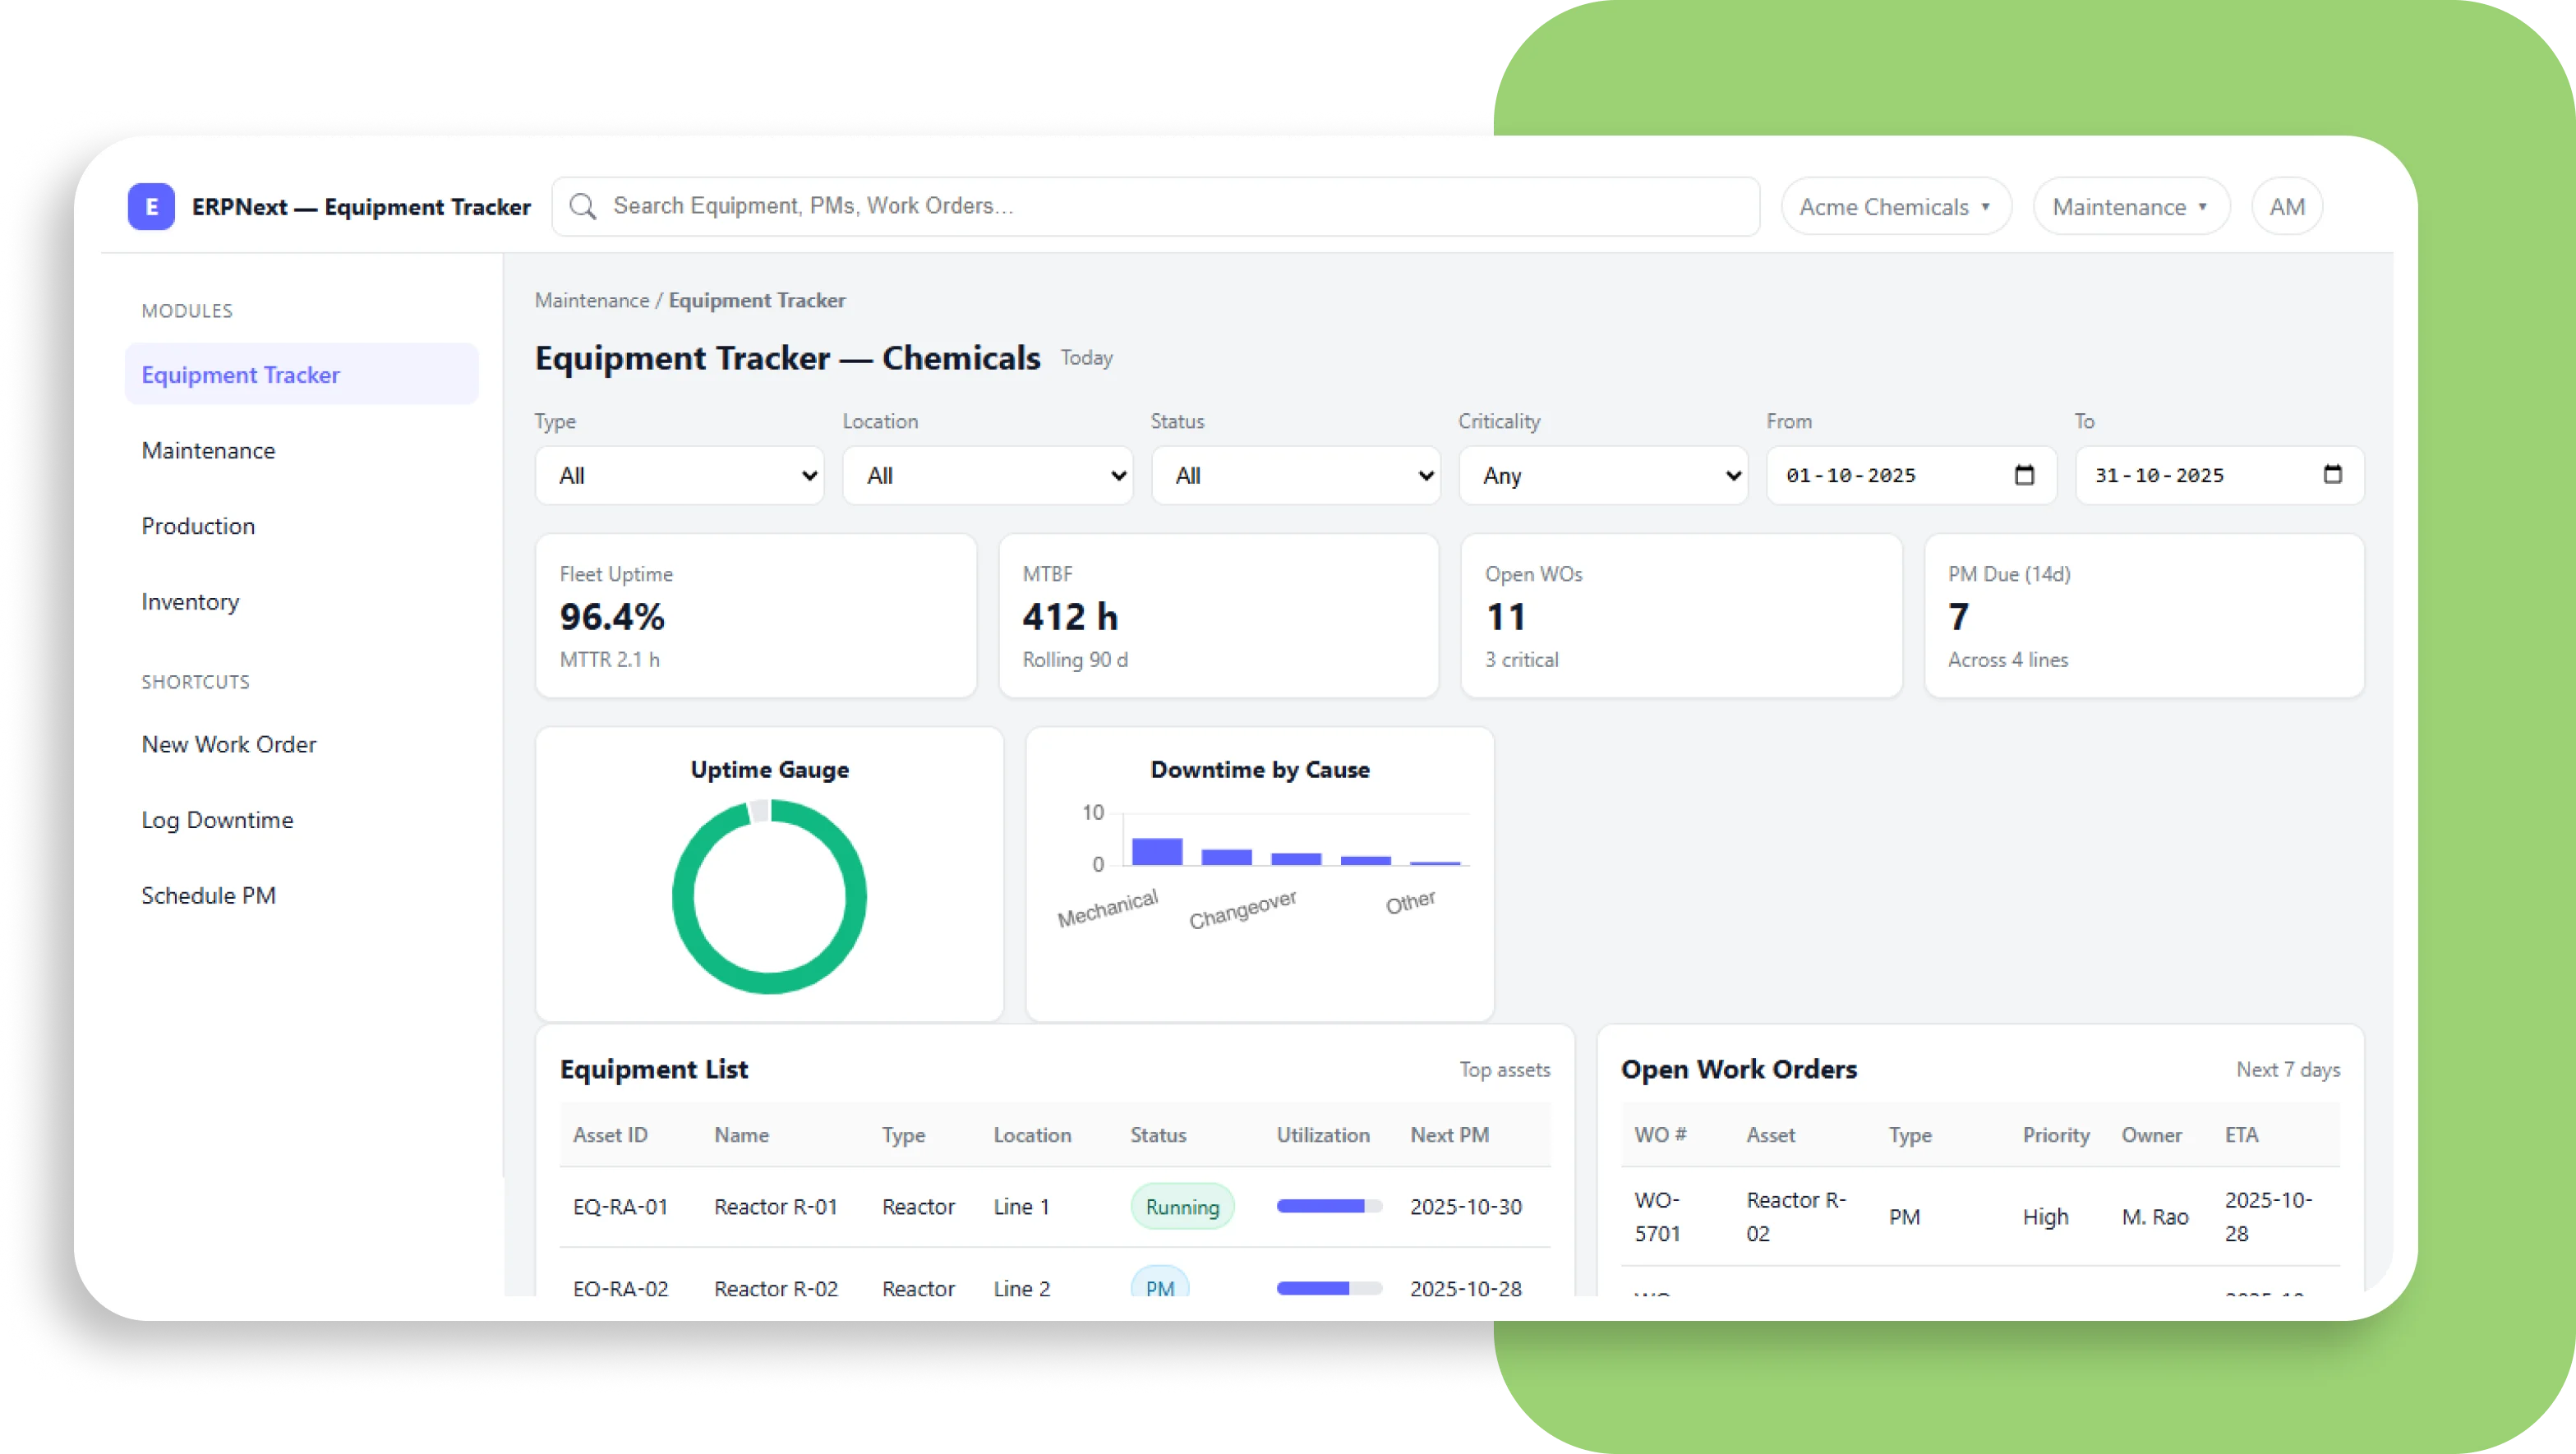The image size is (2576, 1454).
Task: Open the To date calendar picker icon
Action: [x=2334, y=475]
